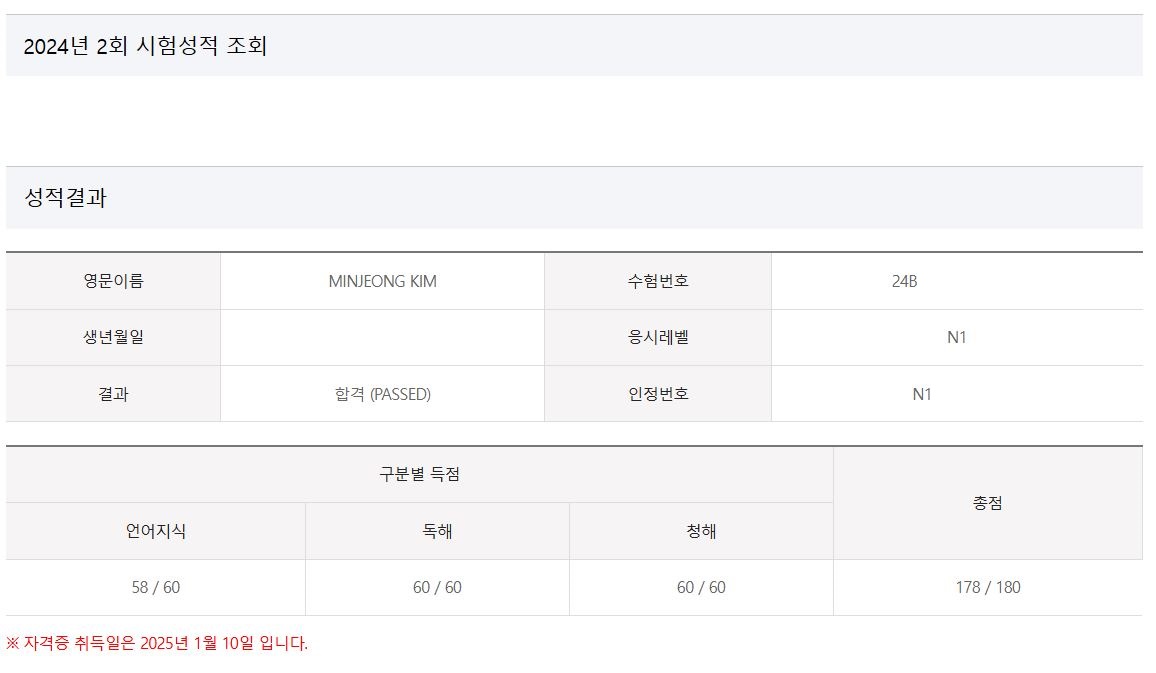Click the 결과 label cell
The width and height of the screenshot is (1156, 673).
tap(113, 394)
